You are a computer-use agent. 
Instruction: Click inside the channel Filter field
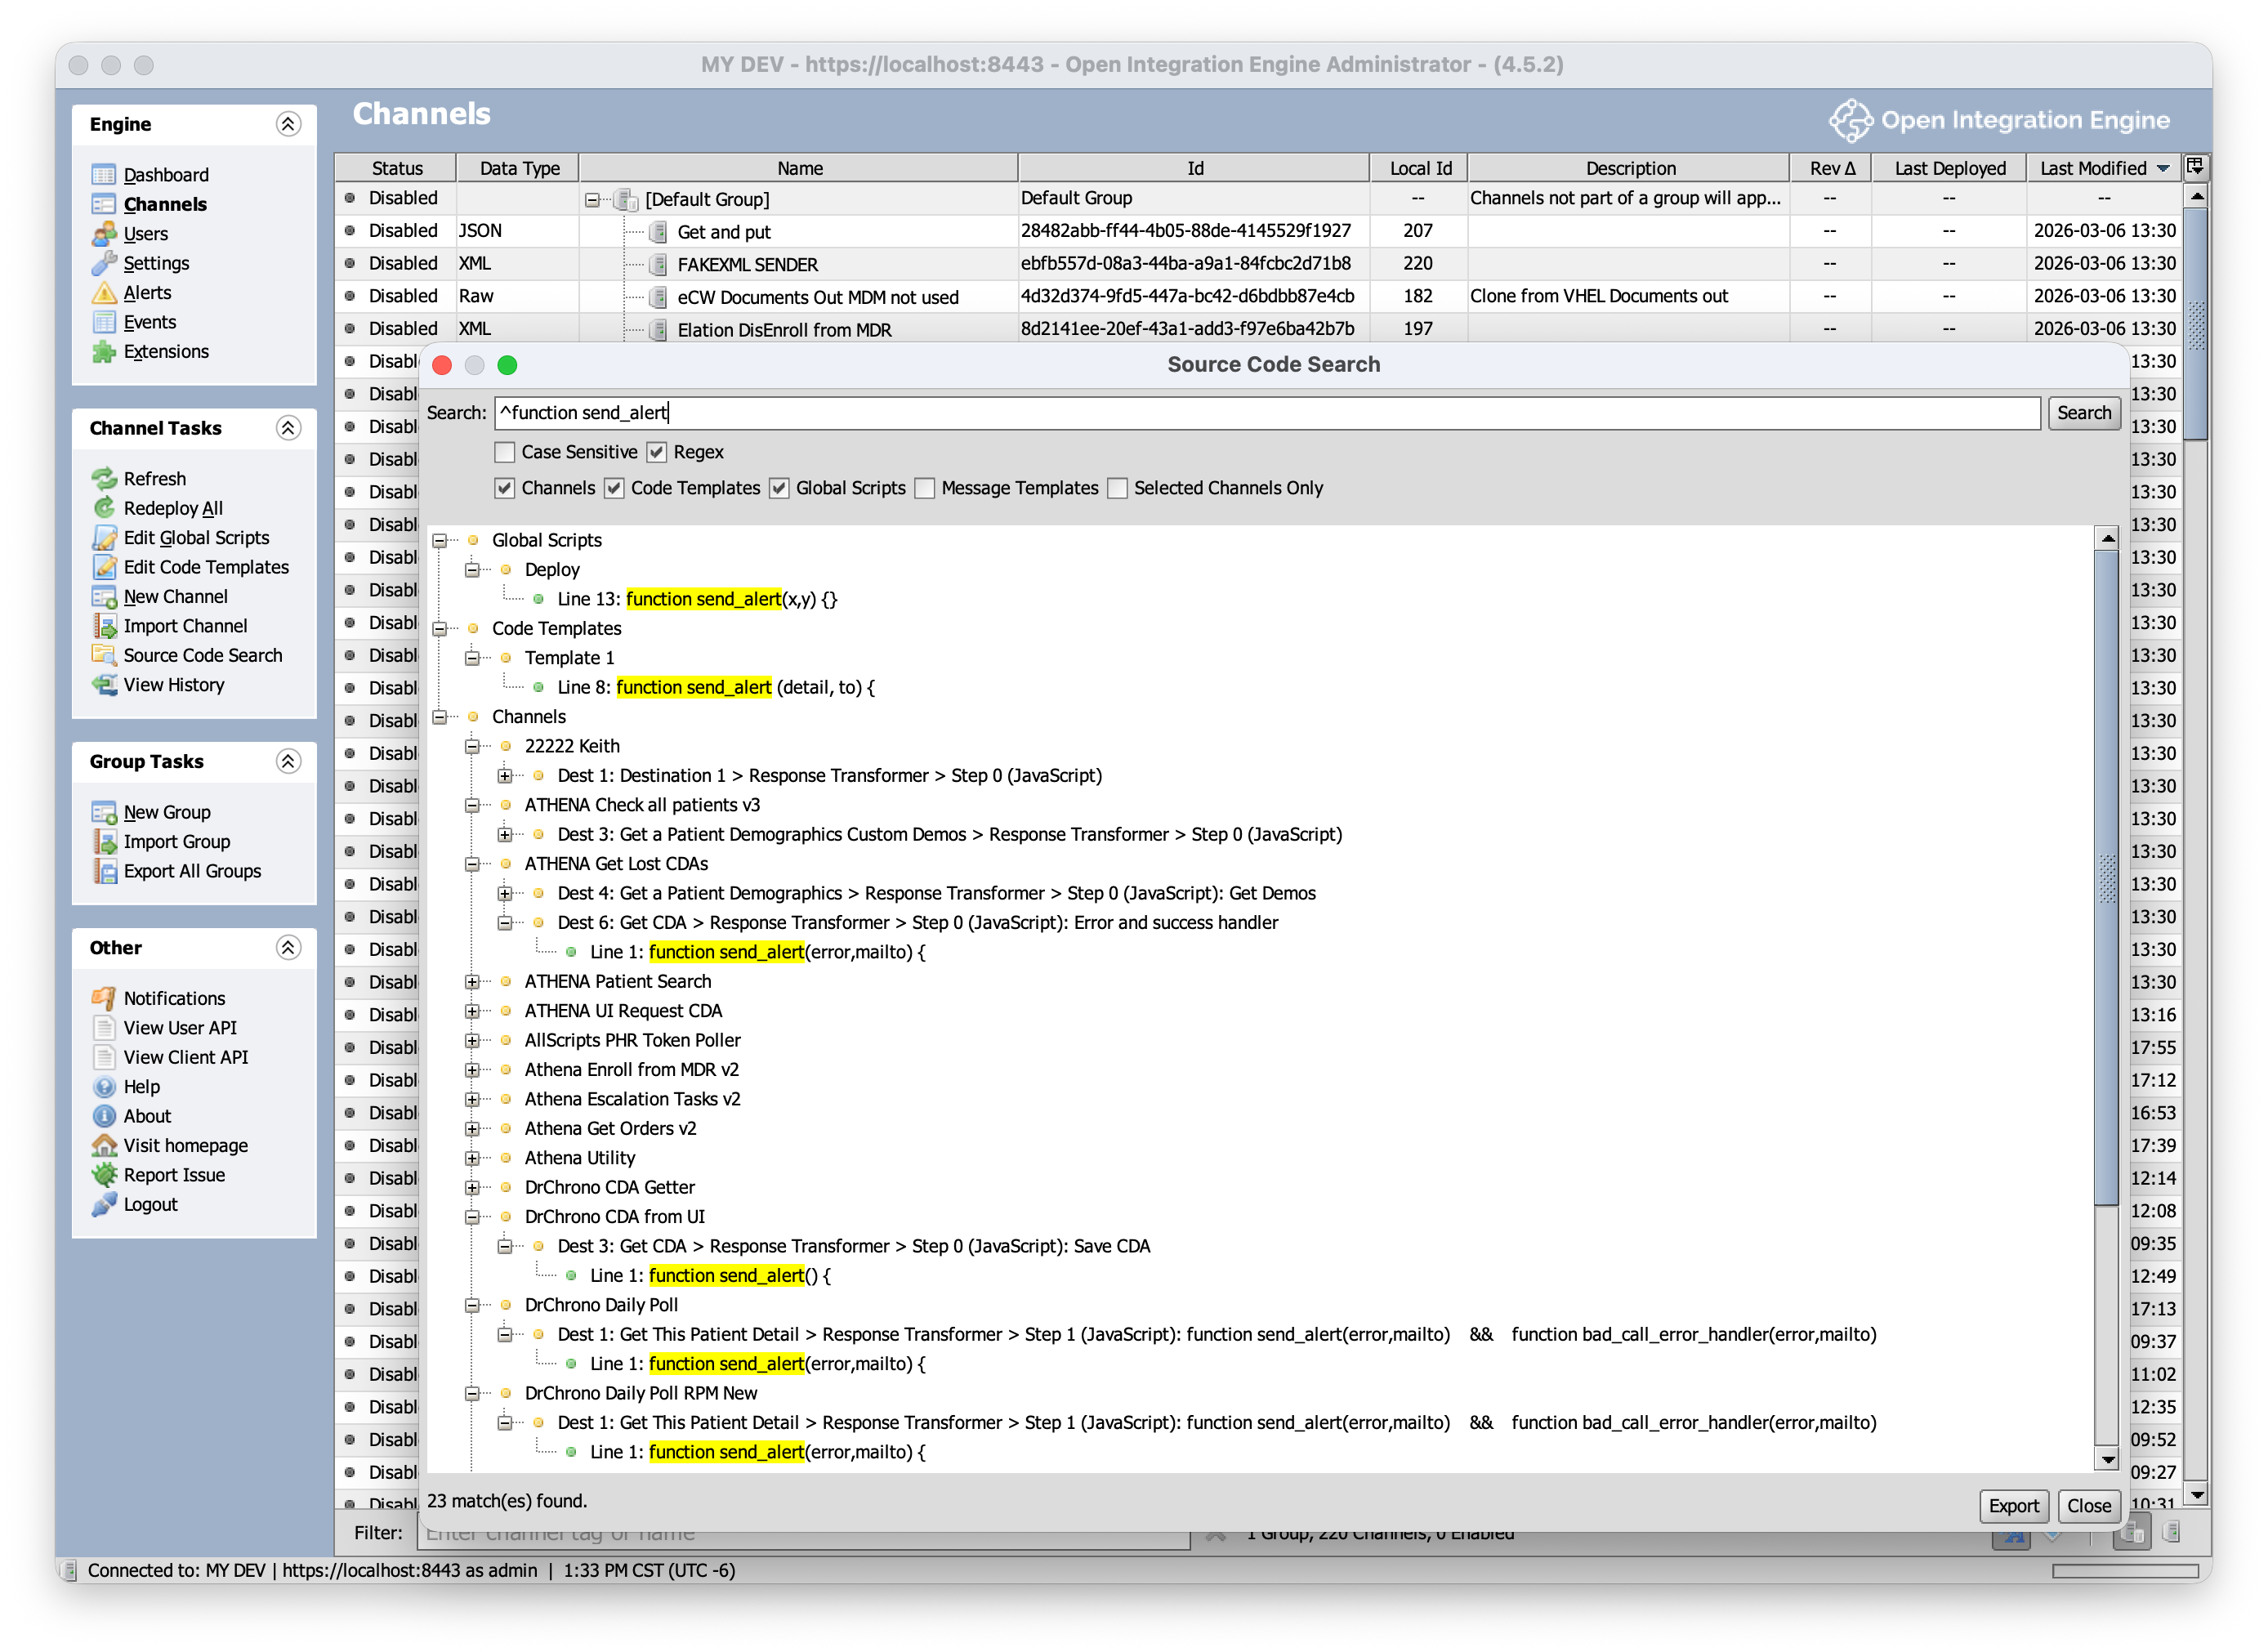tap(800, 1532)
